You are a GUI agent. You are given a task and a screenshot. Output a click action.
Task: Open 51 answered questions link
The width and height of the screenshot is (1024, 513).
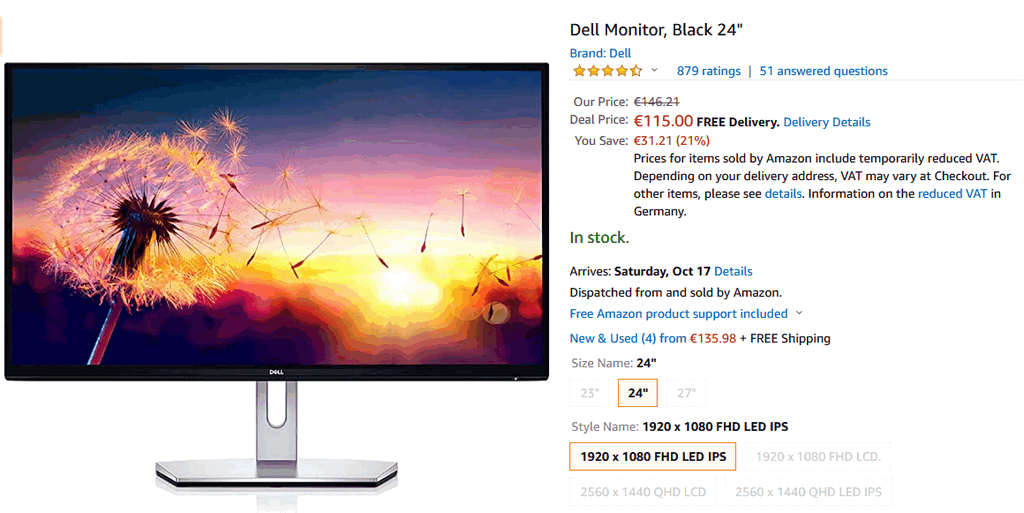(824, 71)
